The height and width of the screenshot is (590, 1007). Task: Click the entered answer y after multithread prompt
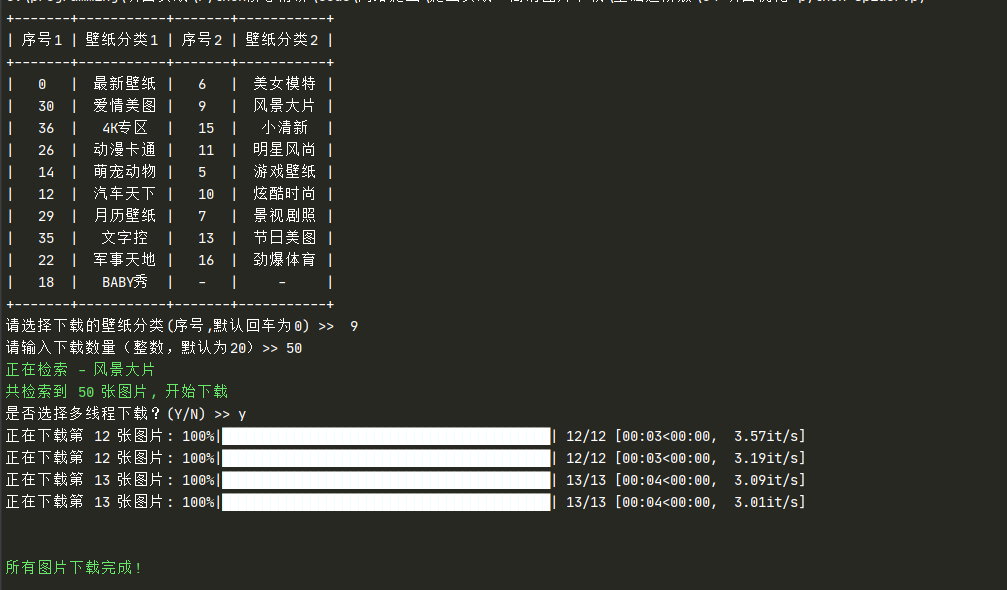coord(242,415)
